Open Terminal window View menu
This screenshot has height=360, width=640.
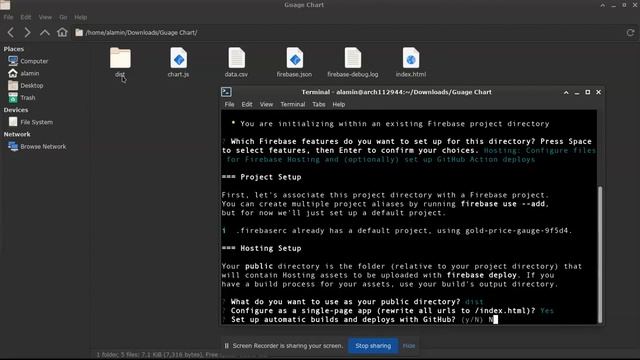[266, 104]
